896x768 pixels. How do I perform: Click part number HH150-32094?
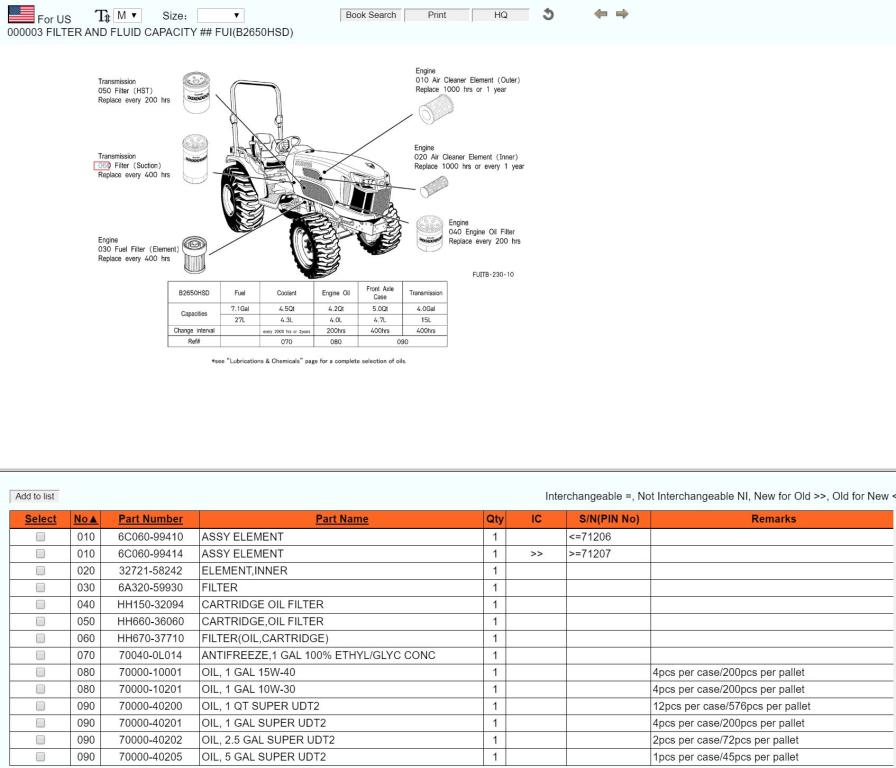[x=150, y=605]
